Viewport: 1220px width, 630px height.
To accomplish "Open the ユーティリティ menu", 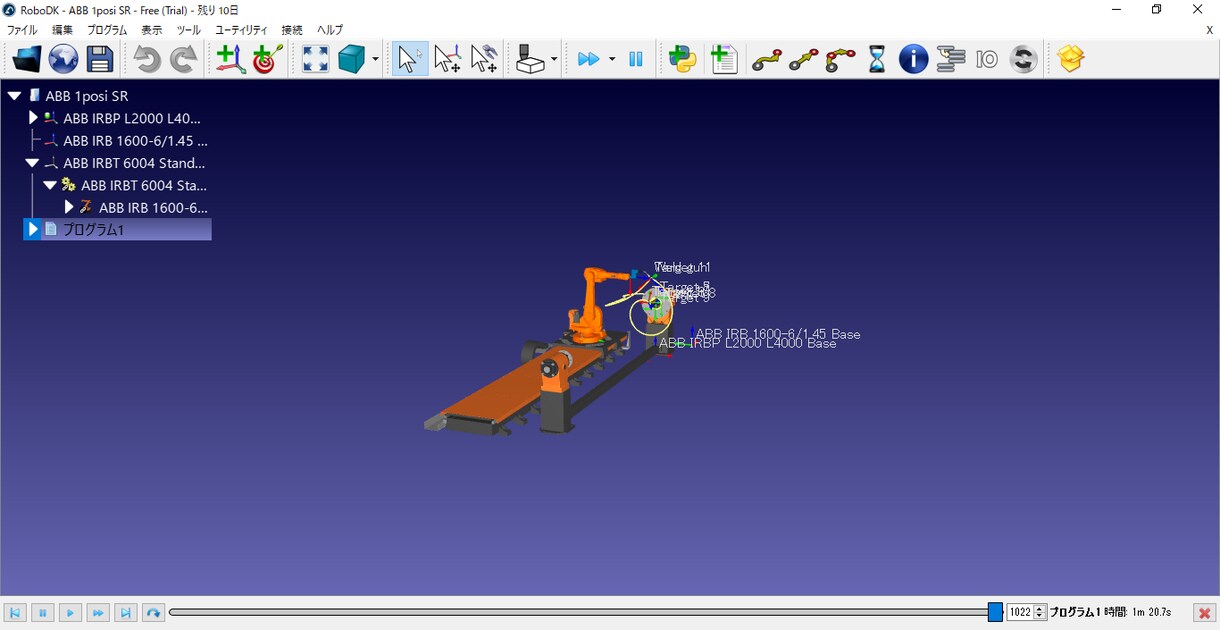I will point(241,30).
